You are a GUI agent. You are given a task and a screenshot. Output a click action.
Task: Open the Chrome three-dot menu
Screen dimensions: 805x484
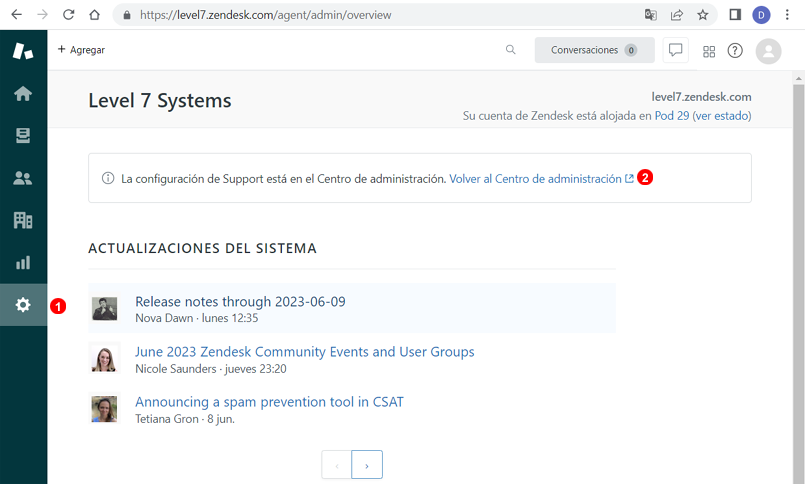pyautogui.click(x=787, y=15)
